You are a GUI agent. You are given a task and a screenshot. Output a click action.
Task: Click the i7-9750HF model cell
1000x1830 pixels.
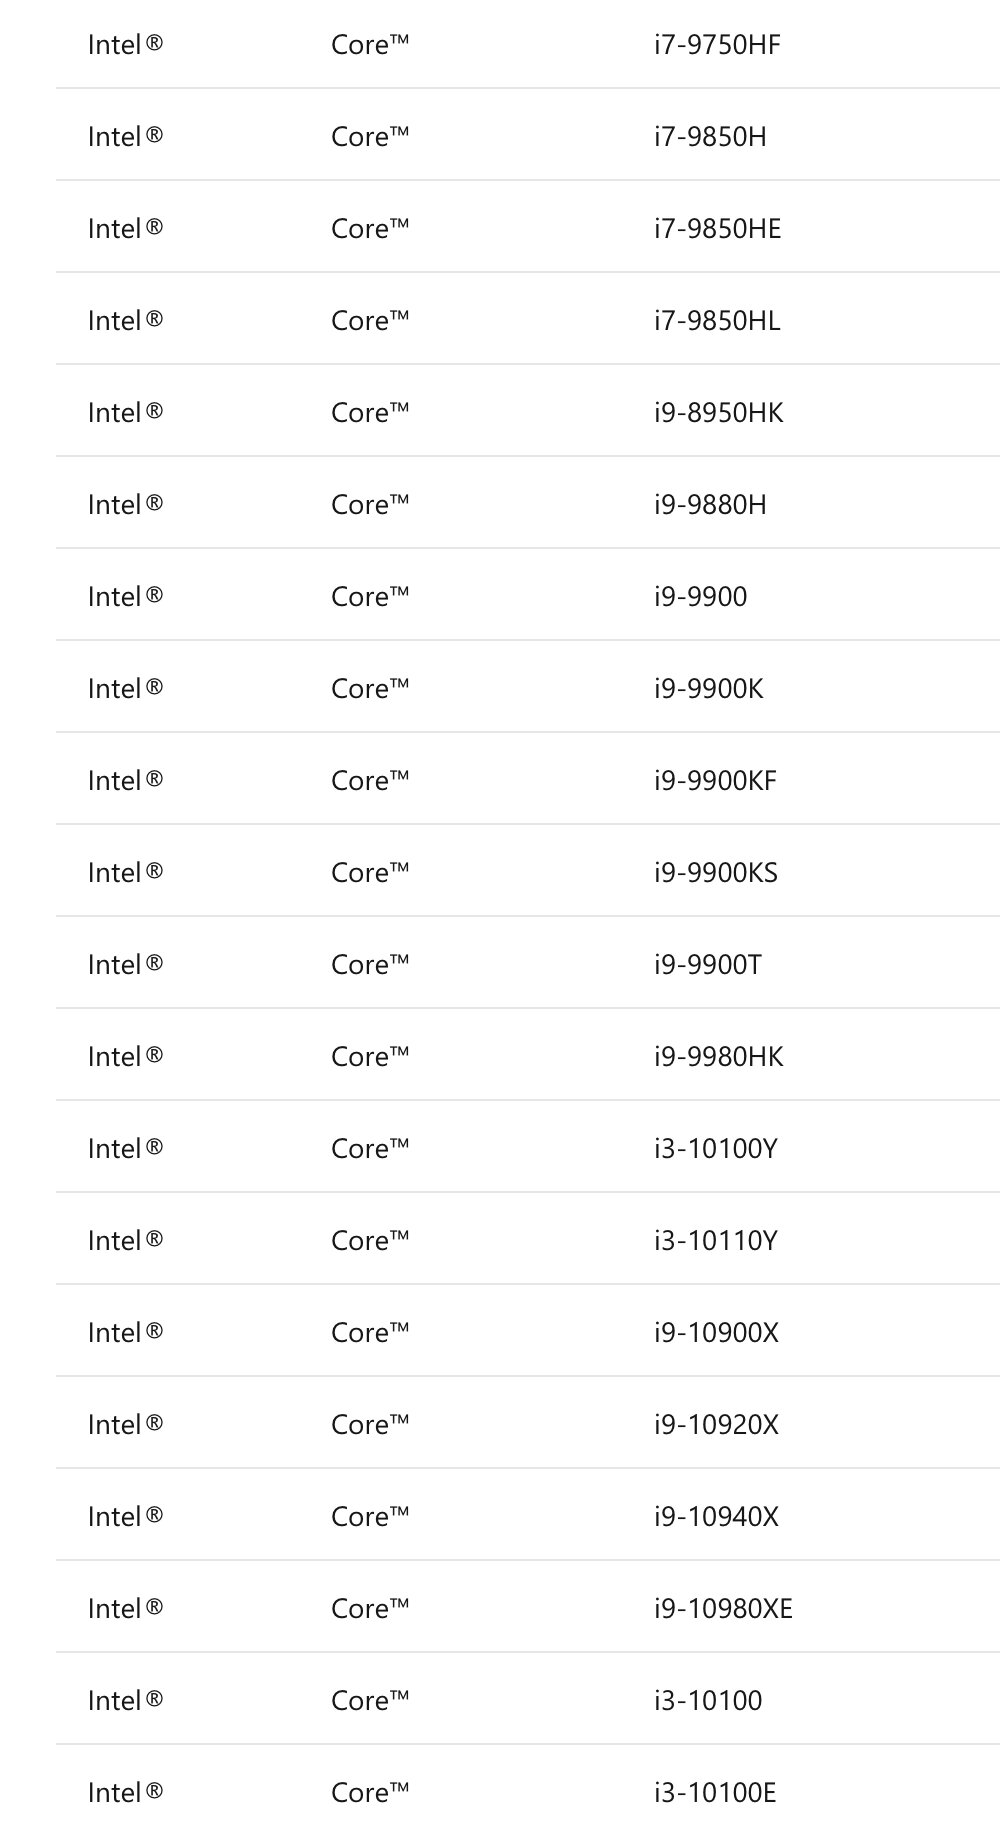[x=717, y=45]
